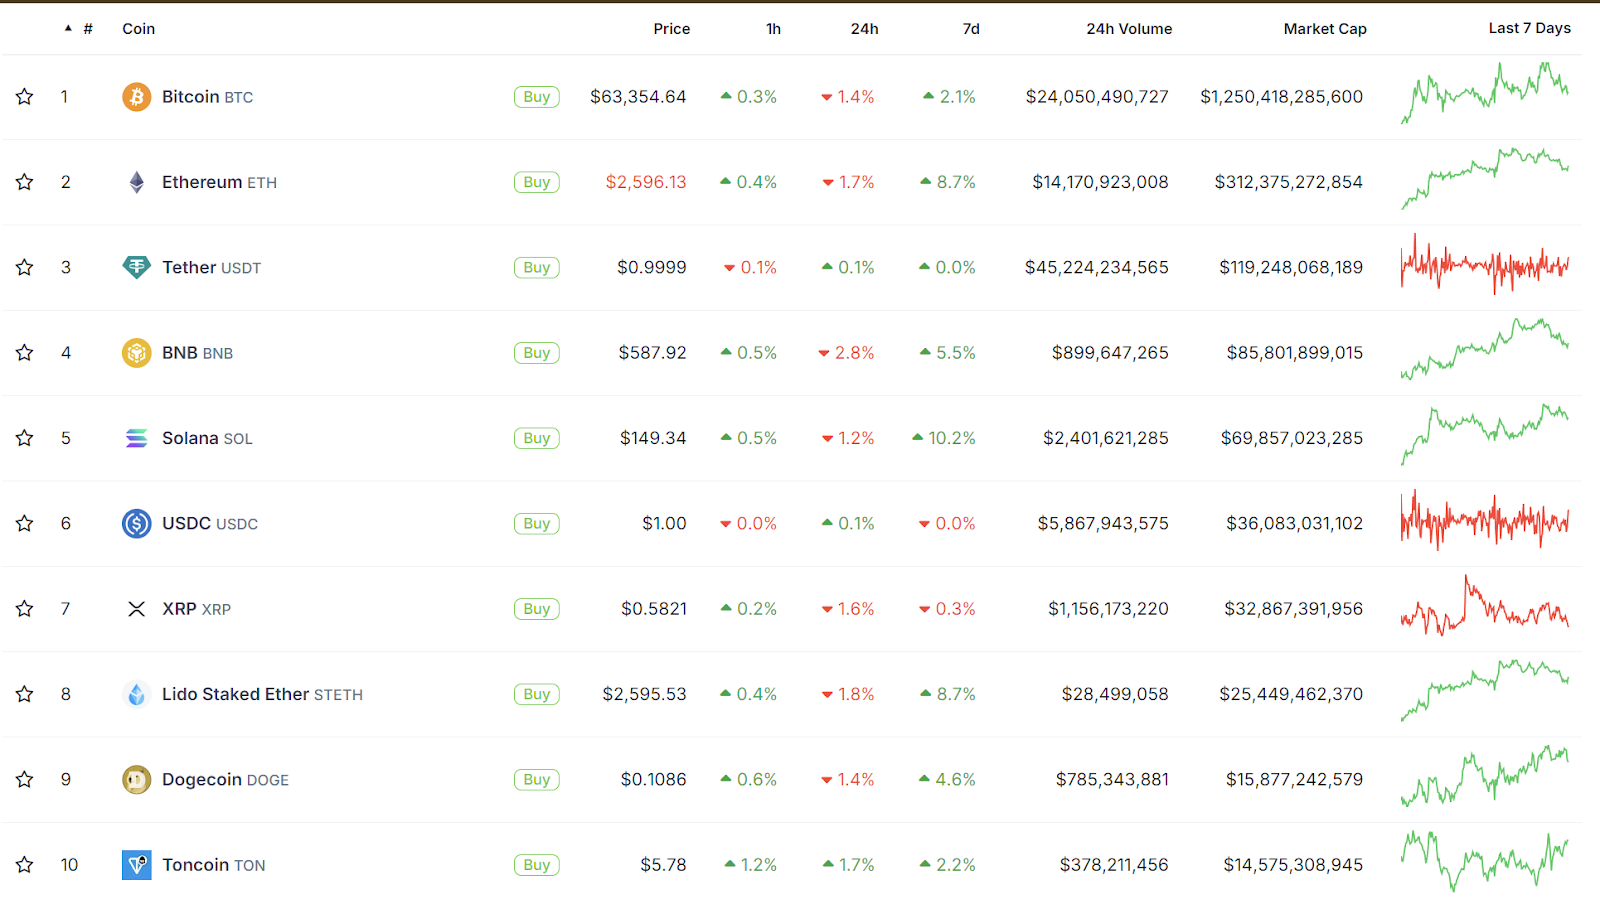Open the Dogecoin DOGE coin page
Image resolution: width=1600 pixels, height=904 pixels.
click(226, 779)
